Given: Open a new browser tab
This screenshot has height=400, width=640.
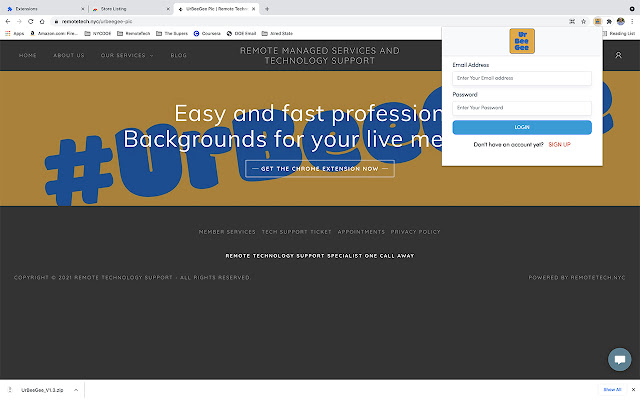Looking at the screenshot, I should (267, 9).
